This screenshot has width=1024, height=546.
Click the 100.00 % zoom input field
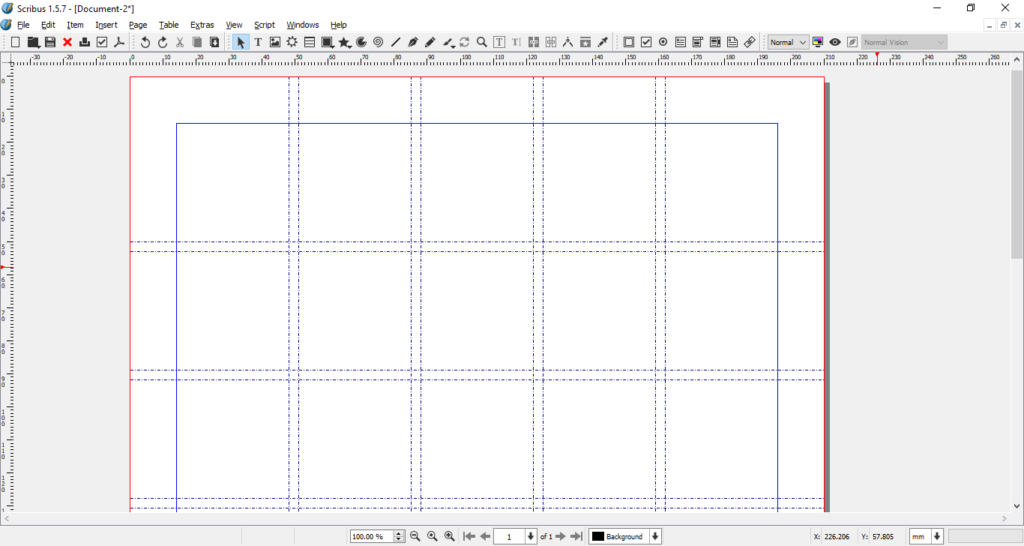(372, 536)
